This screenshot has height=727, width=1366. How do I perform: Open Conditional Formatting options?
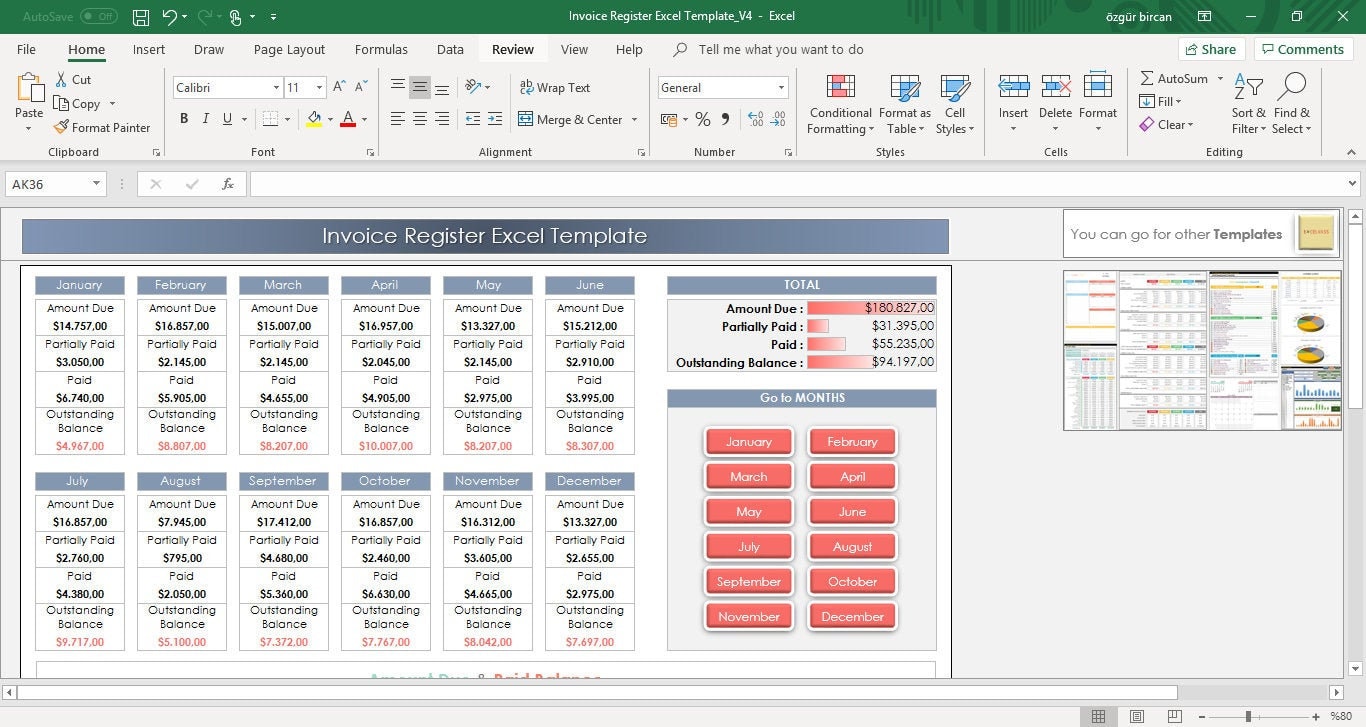[x=839, y=103]
